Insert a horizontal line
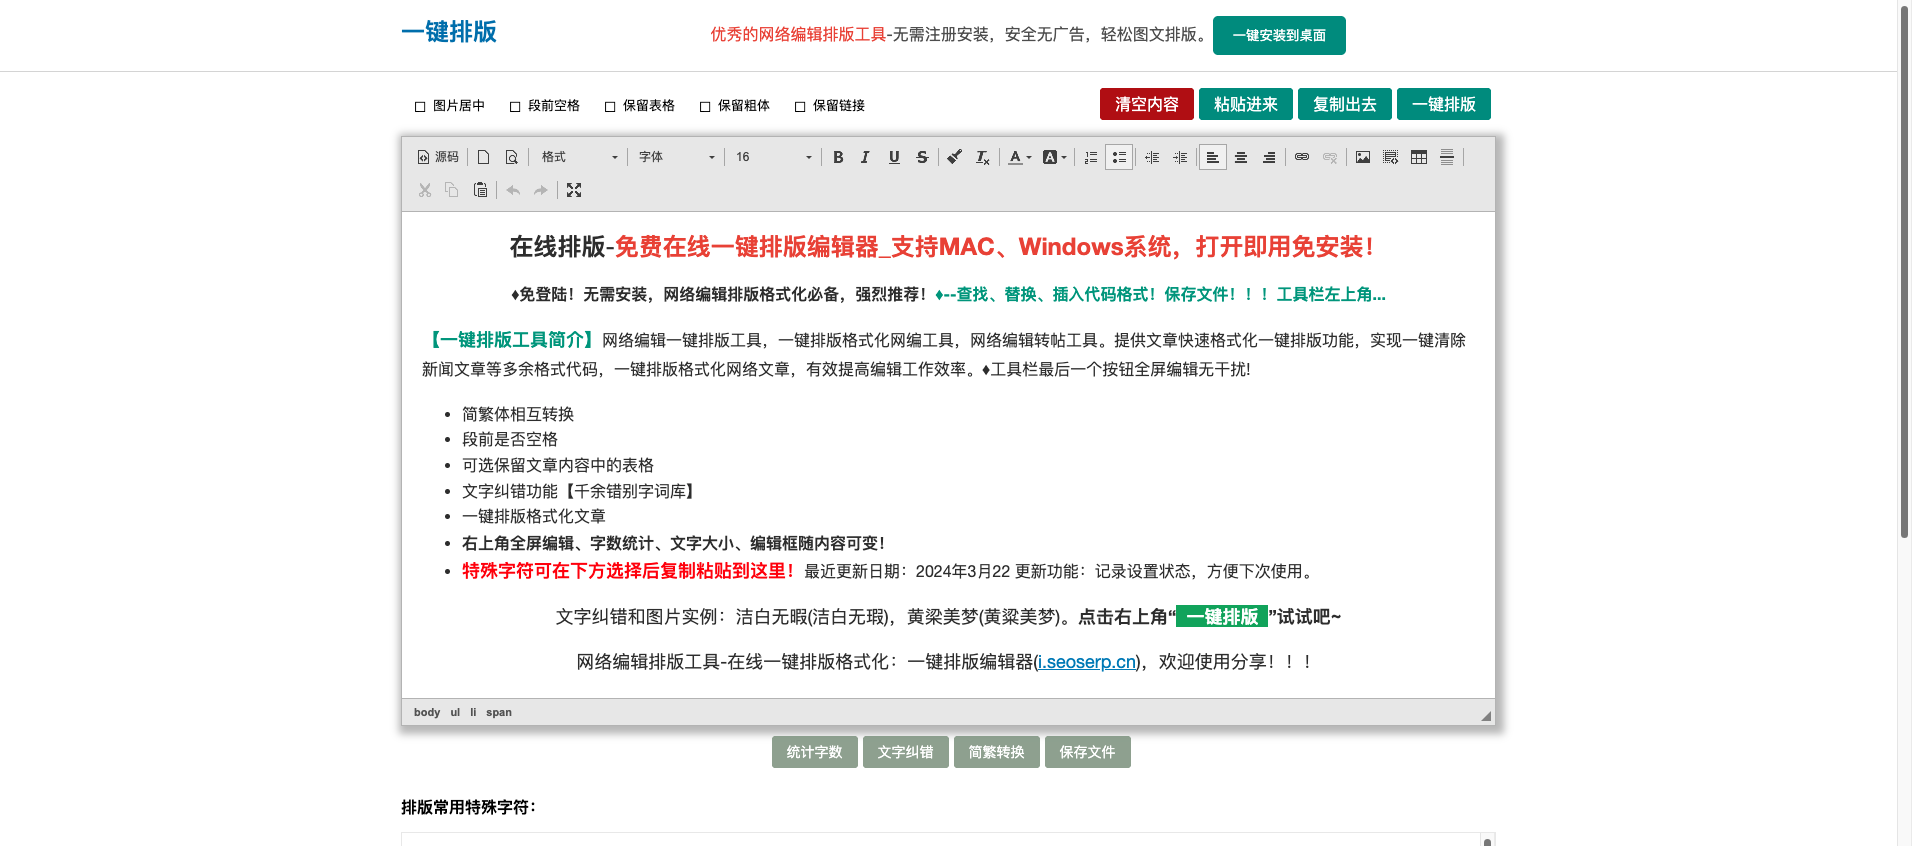The width and height of the screenshot is (1912, 846). pyautogui.click(x=1447, y=157)
